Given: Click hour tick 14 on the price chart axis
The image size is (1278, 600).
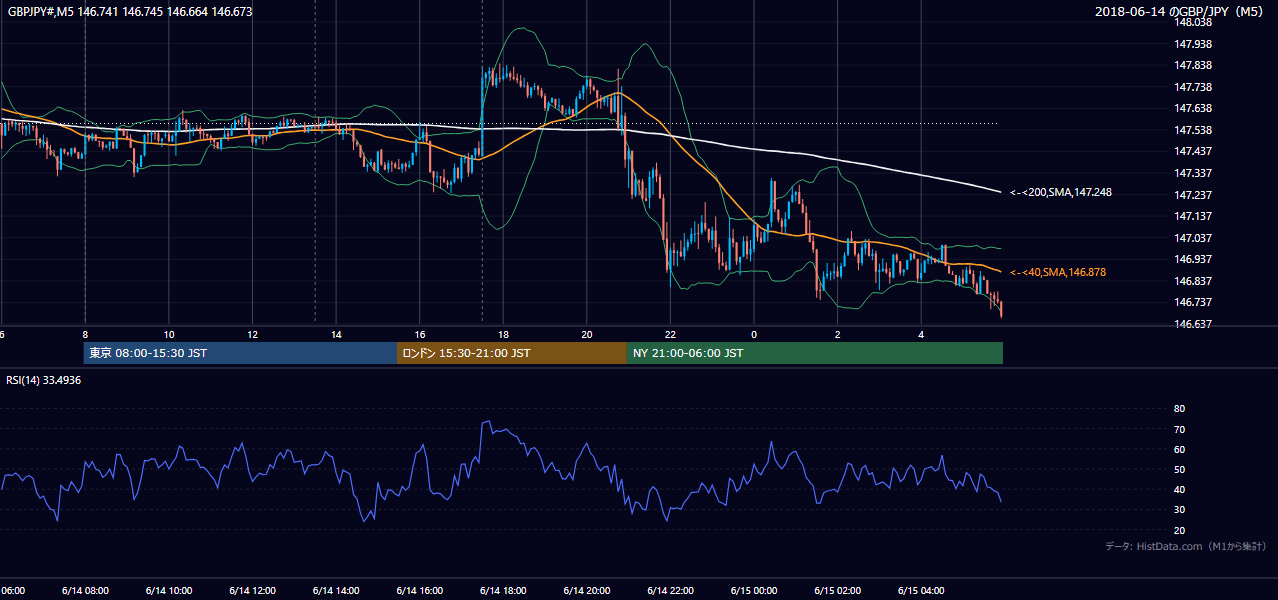Looking at the screenshot, I should click(336, 334).
